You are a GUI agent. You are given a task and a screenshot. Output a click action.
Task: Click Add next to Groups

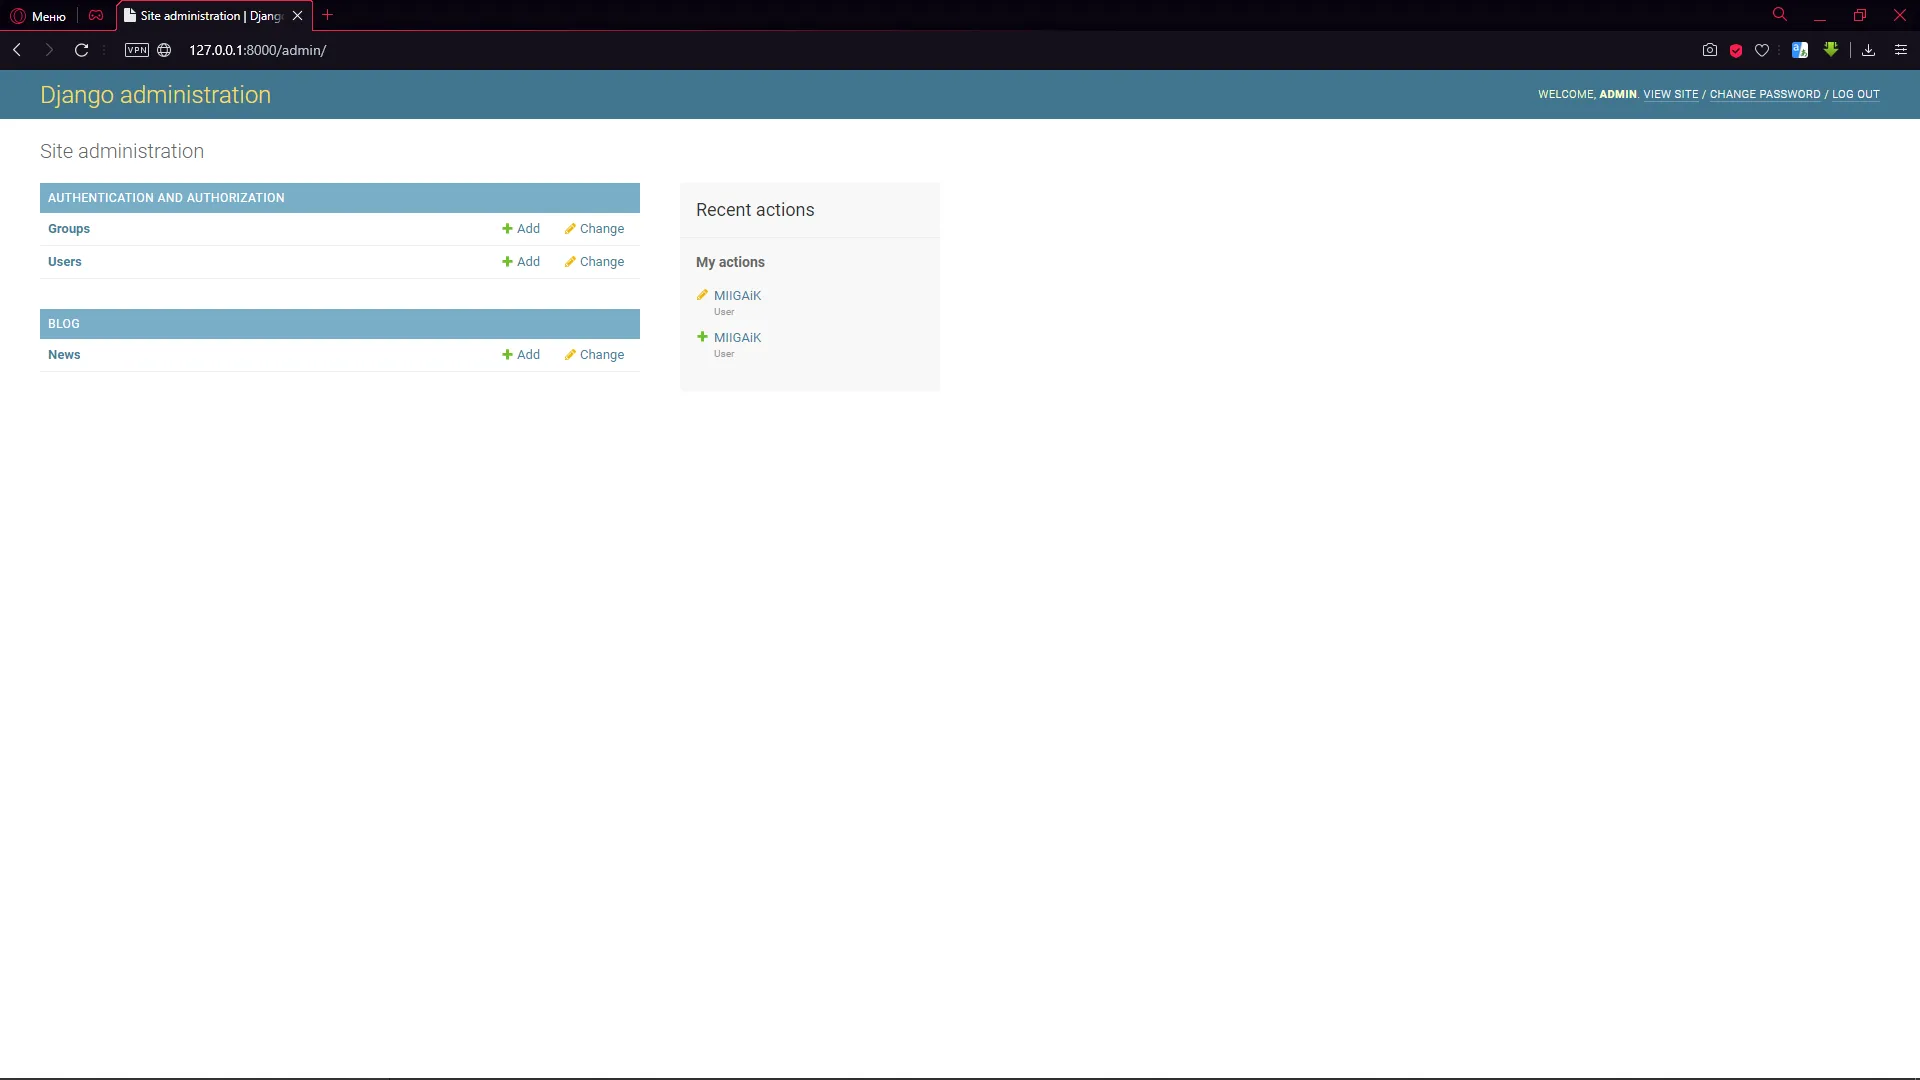[x=521, y=229]
